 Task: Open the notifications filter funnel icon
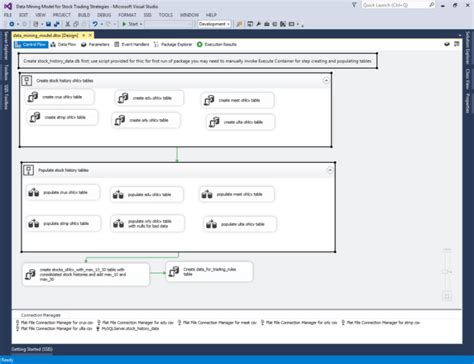coord(354,5)
